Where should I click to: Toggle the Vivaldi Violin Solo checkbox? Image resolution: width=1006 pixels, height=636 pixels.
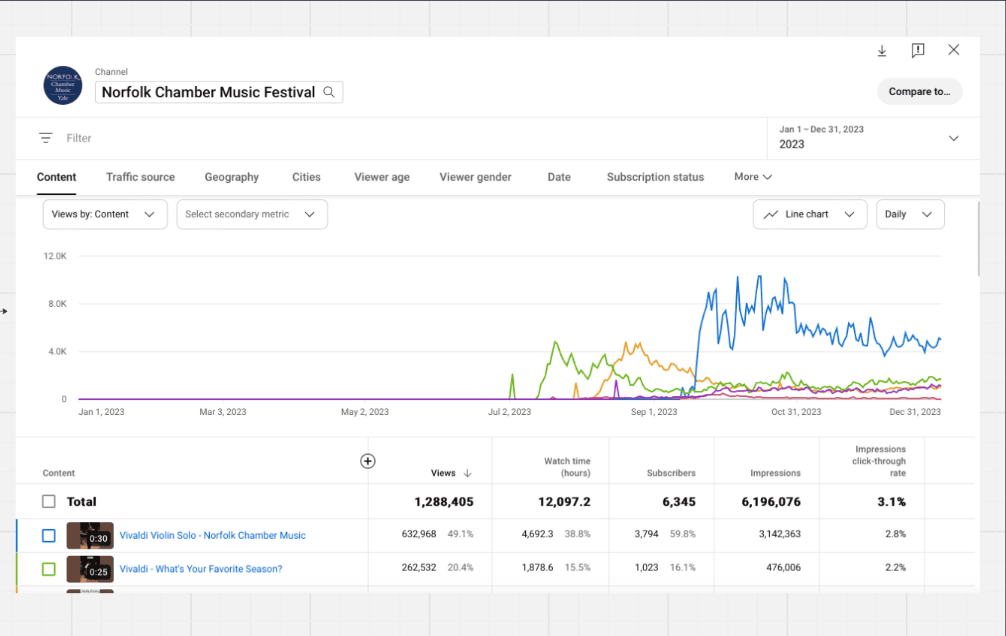(49, 536)
